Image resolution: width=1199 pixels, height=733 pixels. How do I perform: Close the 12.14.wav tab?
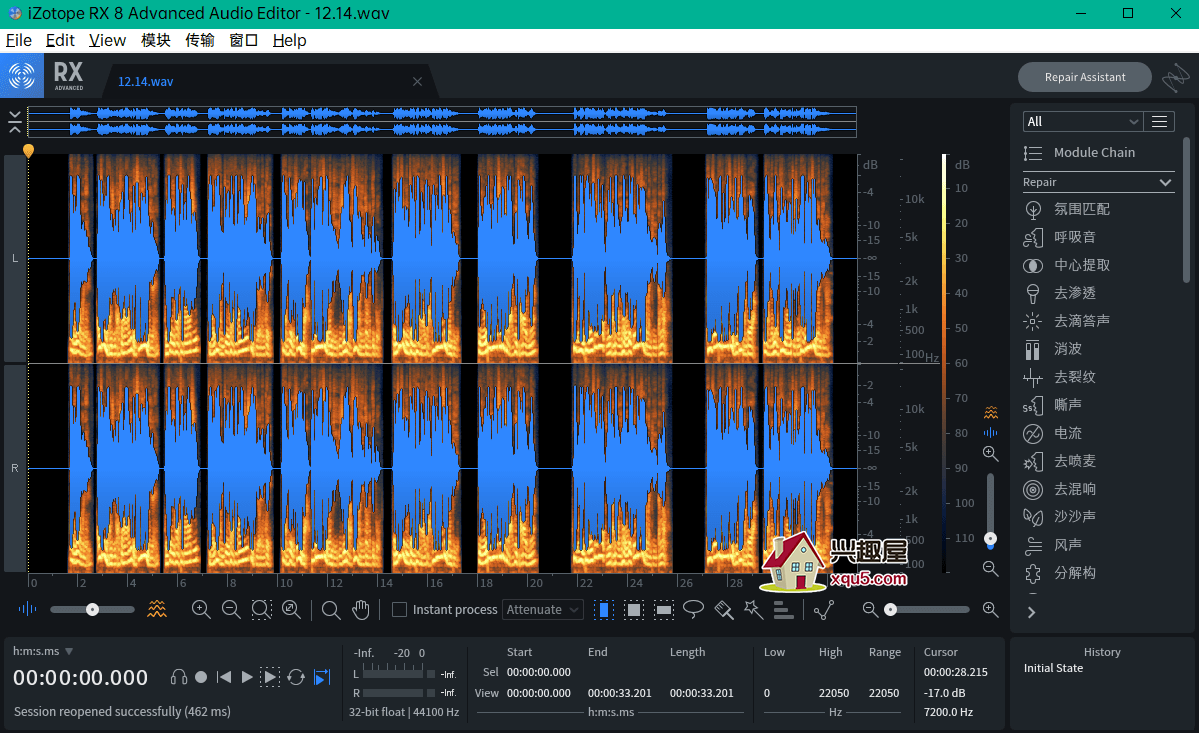click(418, 82)
